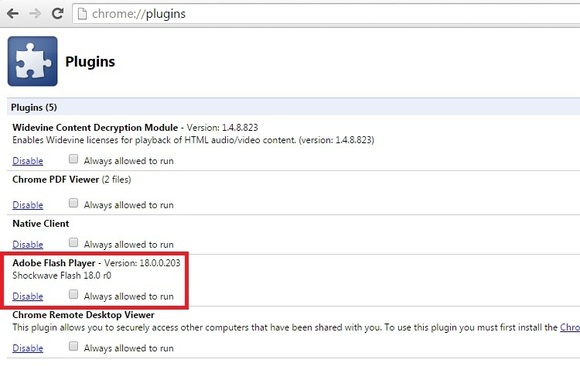
Task: Disable the Adobe Flash Player plugin
Action: pyautogui.click(x=28, y=296)
